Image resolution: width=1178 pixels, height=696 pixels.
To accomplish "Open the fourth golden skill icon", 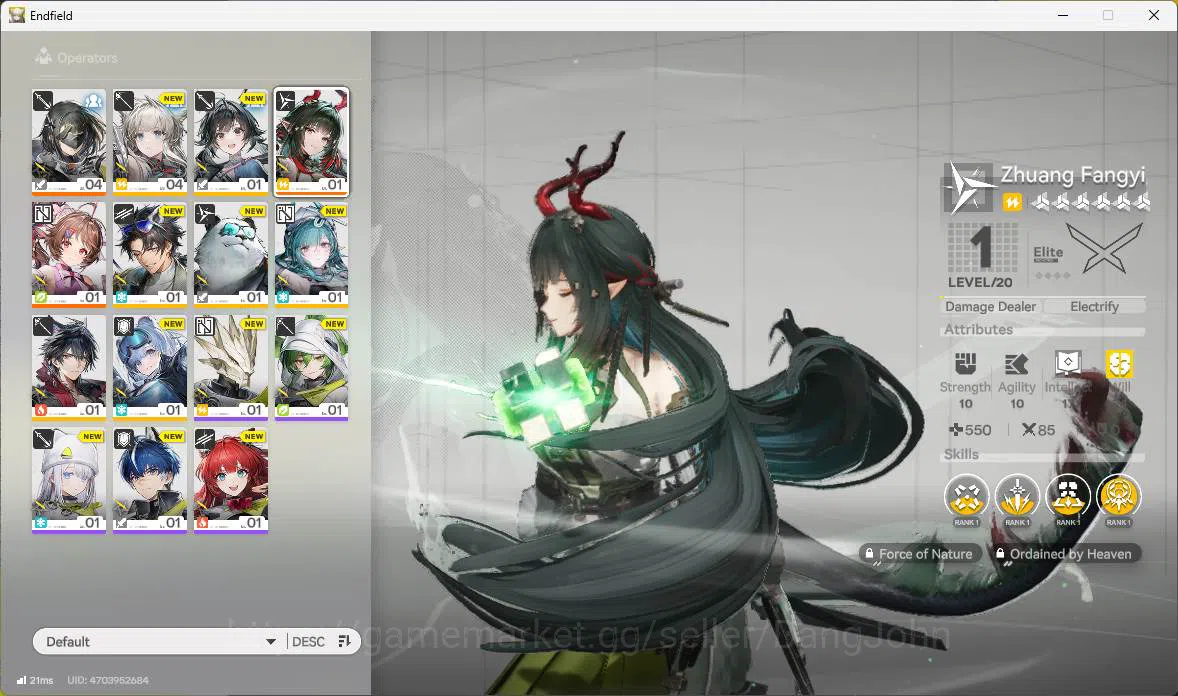I will (x=1119, y=498).
